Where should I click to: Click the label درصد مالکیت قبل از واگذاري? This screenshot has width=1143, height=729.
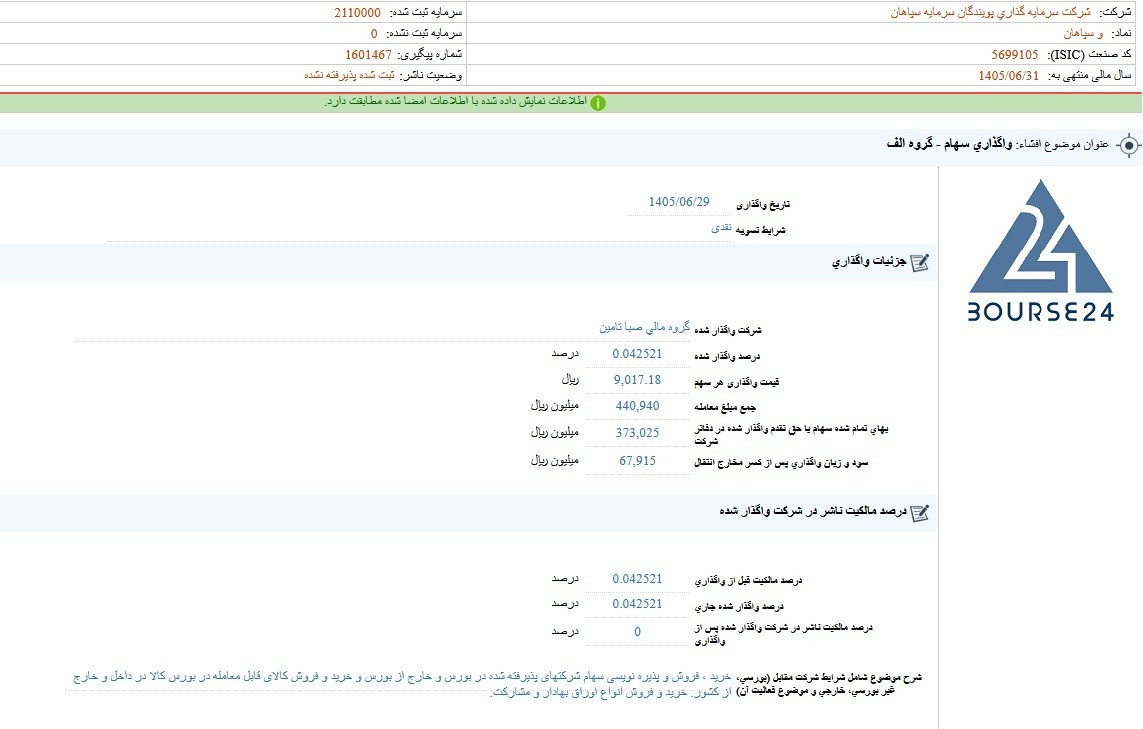[748, 581]
